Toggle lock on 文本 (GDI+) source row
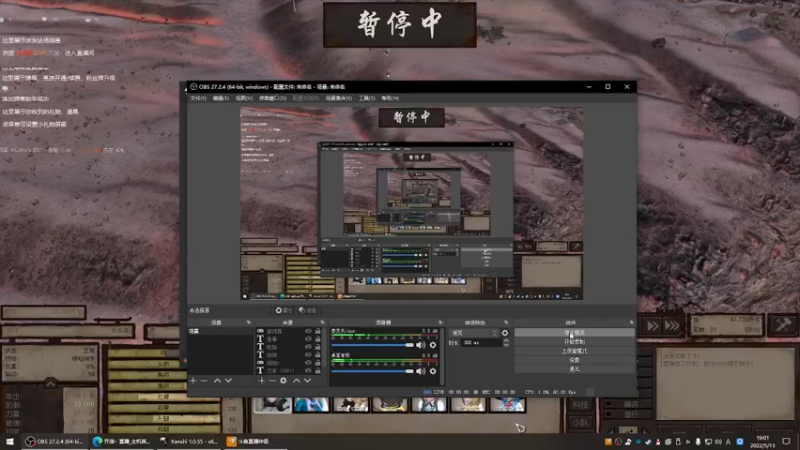This screenshot has width=800, height=450. [x=317, y=370]
